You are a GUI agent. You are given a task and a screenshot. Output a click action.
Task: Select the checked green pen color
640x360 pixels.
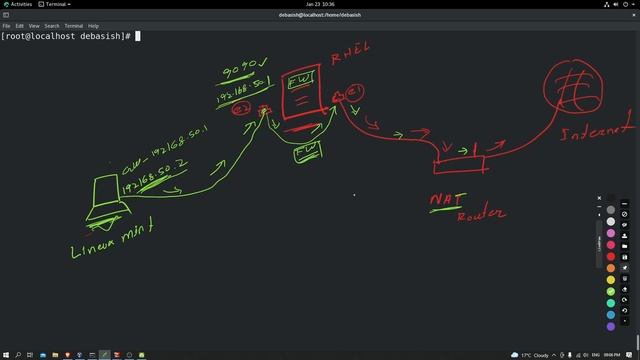(x=611, y=291)
